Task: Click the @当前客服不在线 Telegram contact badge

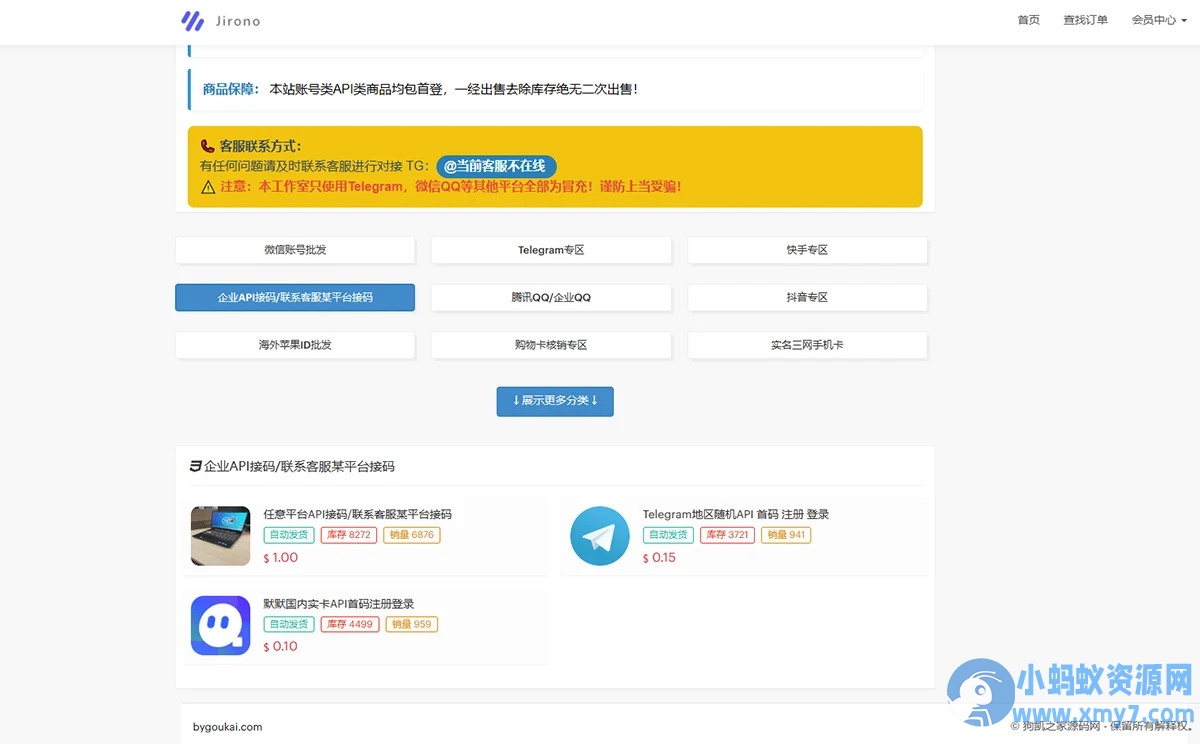Action: tap(496, 166)
